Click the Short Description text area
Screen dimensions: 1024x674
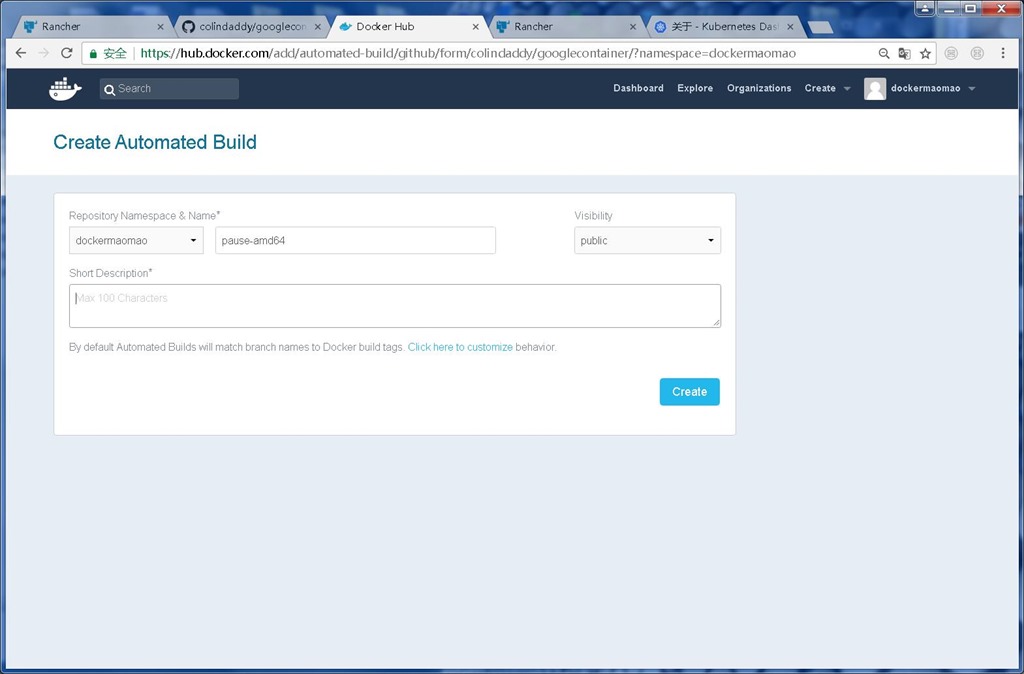(395, 306)
